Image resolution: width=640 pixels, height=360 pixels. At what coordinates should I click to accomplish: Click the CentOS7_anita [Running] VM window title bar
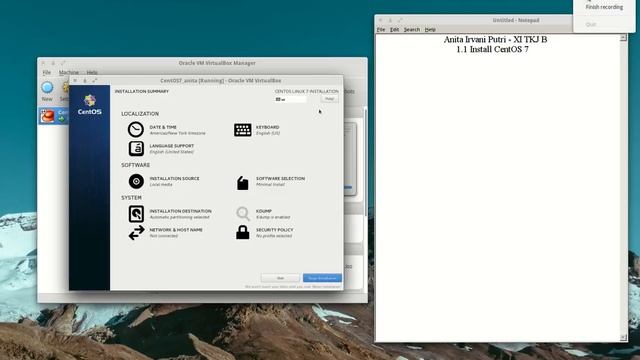tap(220, 80)
